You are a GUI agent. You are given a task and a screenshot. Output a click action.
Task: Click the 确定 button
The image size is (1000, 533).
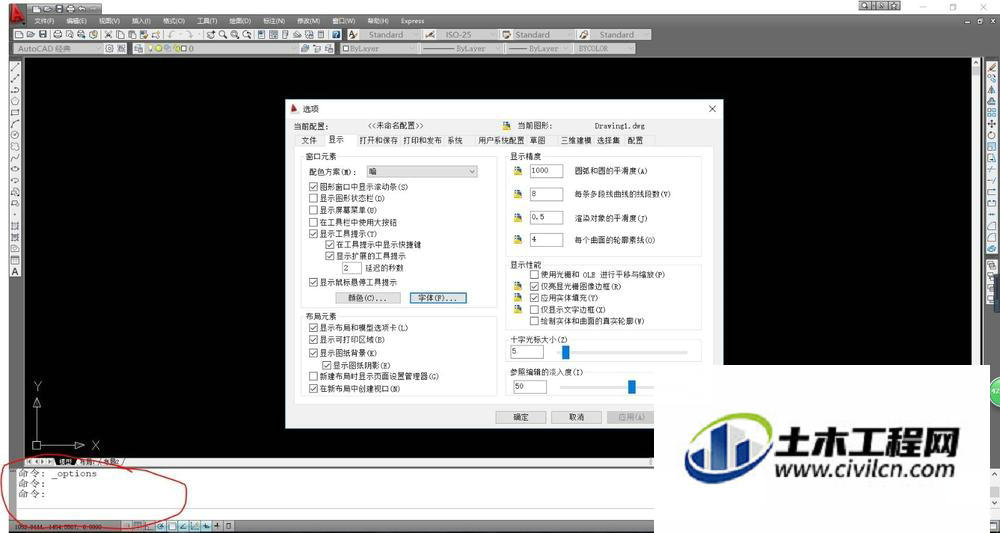[521, 417]
